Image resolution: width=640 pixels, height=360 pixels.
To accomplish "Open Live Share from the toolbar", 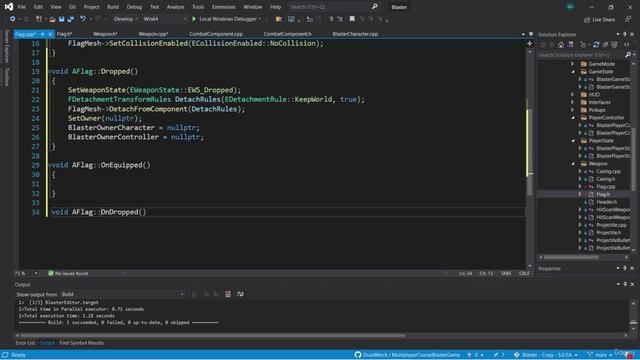I will (599, 19).
